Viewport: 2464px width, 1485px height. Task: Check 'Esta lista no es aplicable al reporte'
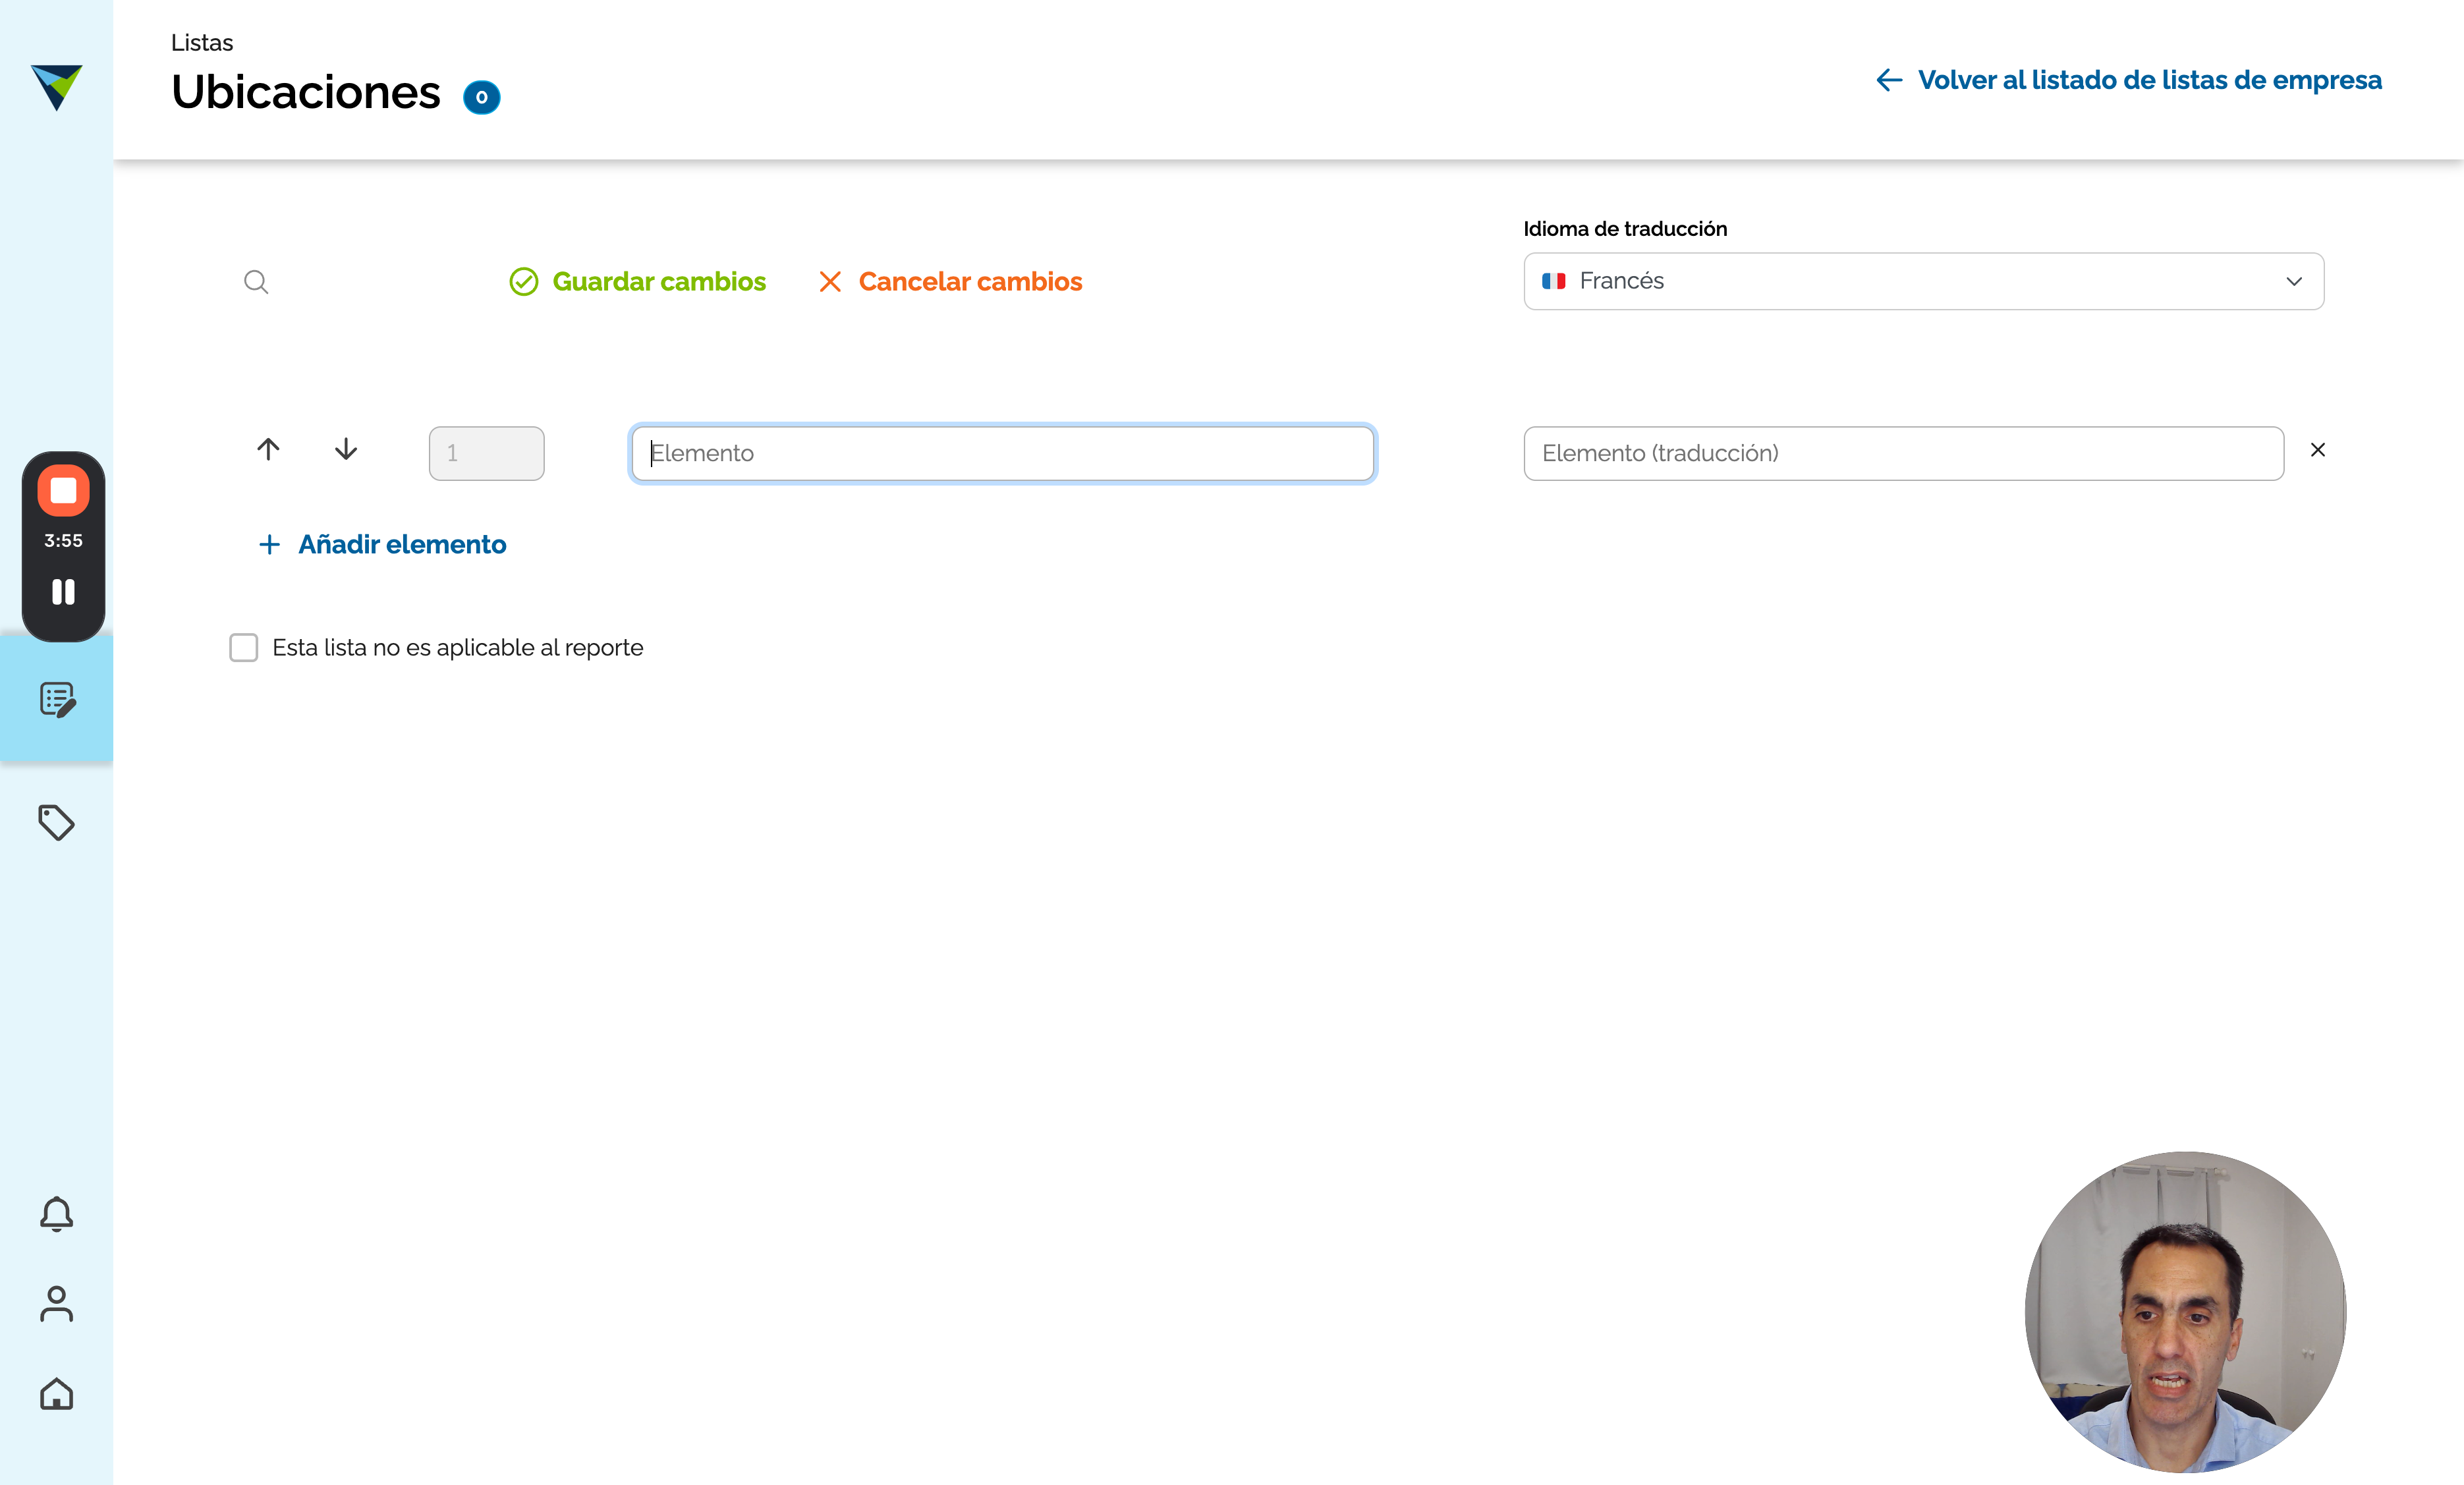point(244,648)
